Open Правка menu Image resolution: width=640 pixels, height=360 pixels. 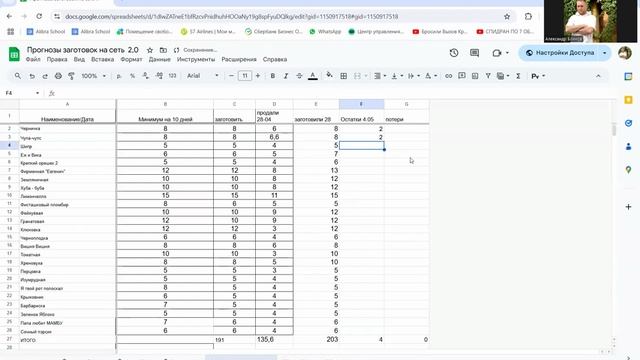(57, 60)
